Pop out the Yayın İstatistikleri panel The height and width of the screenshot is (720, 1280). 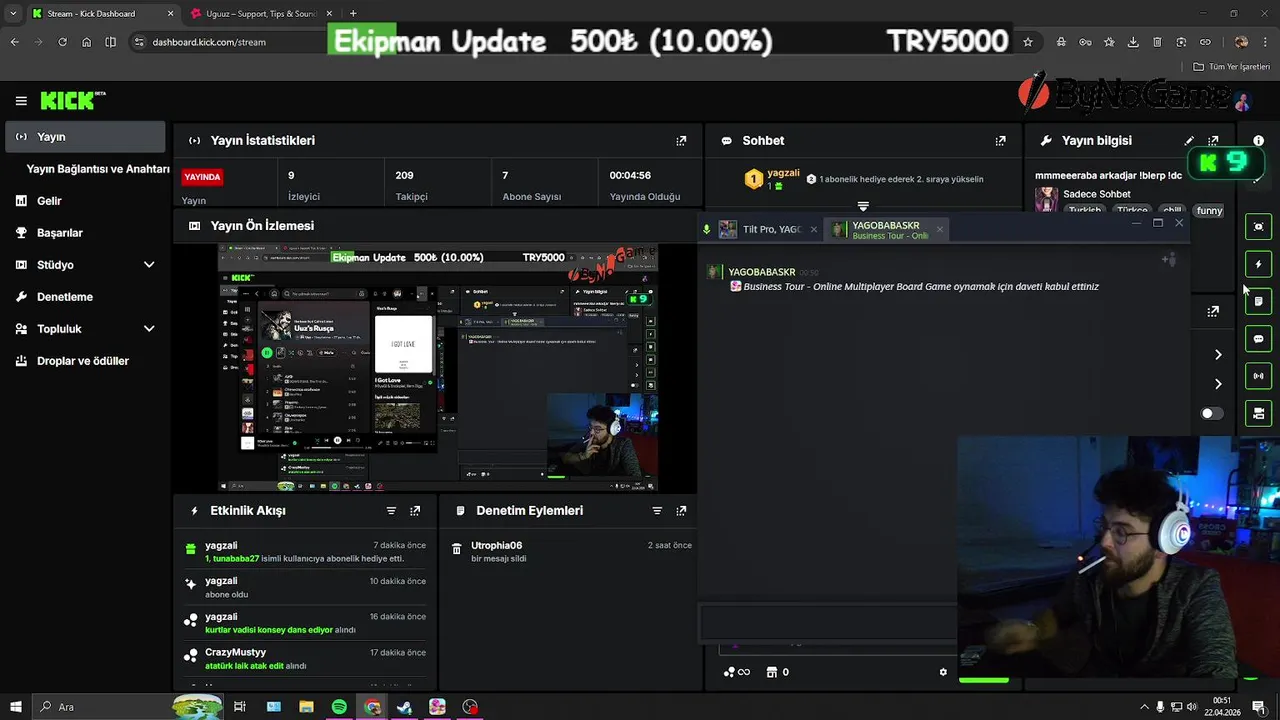point(681,141)
